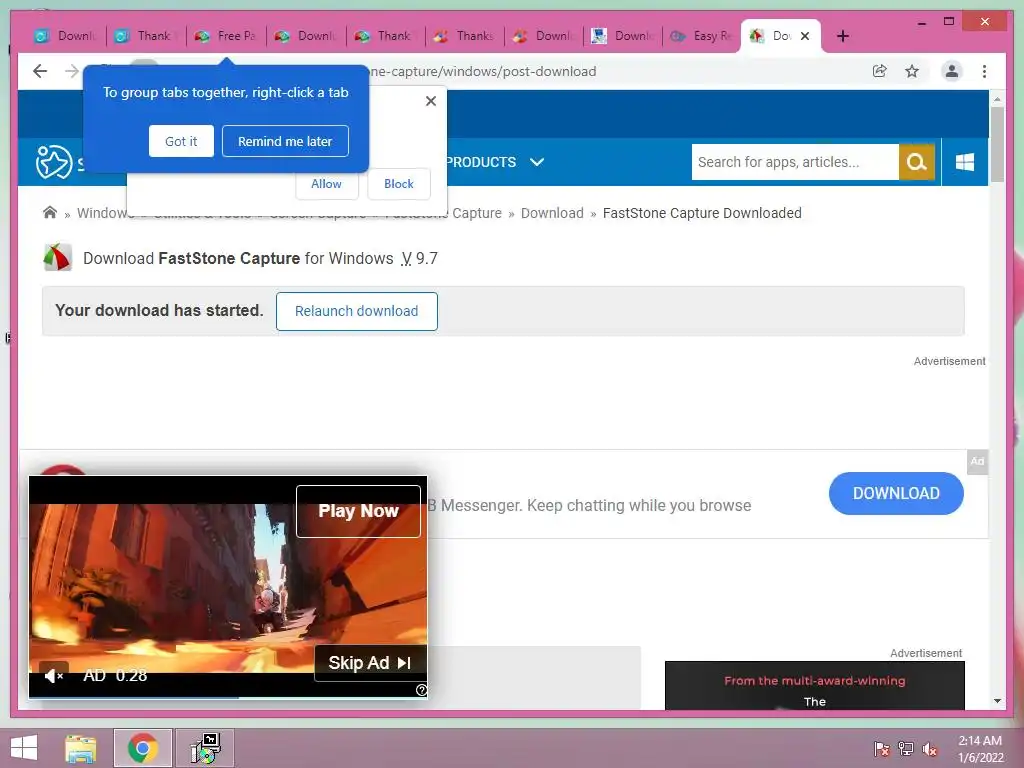Switch to the Easy Re tab
This screenshot has height=768, width=1024.
[x=701, y=36]
